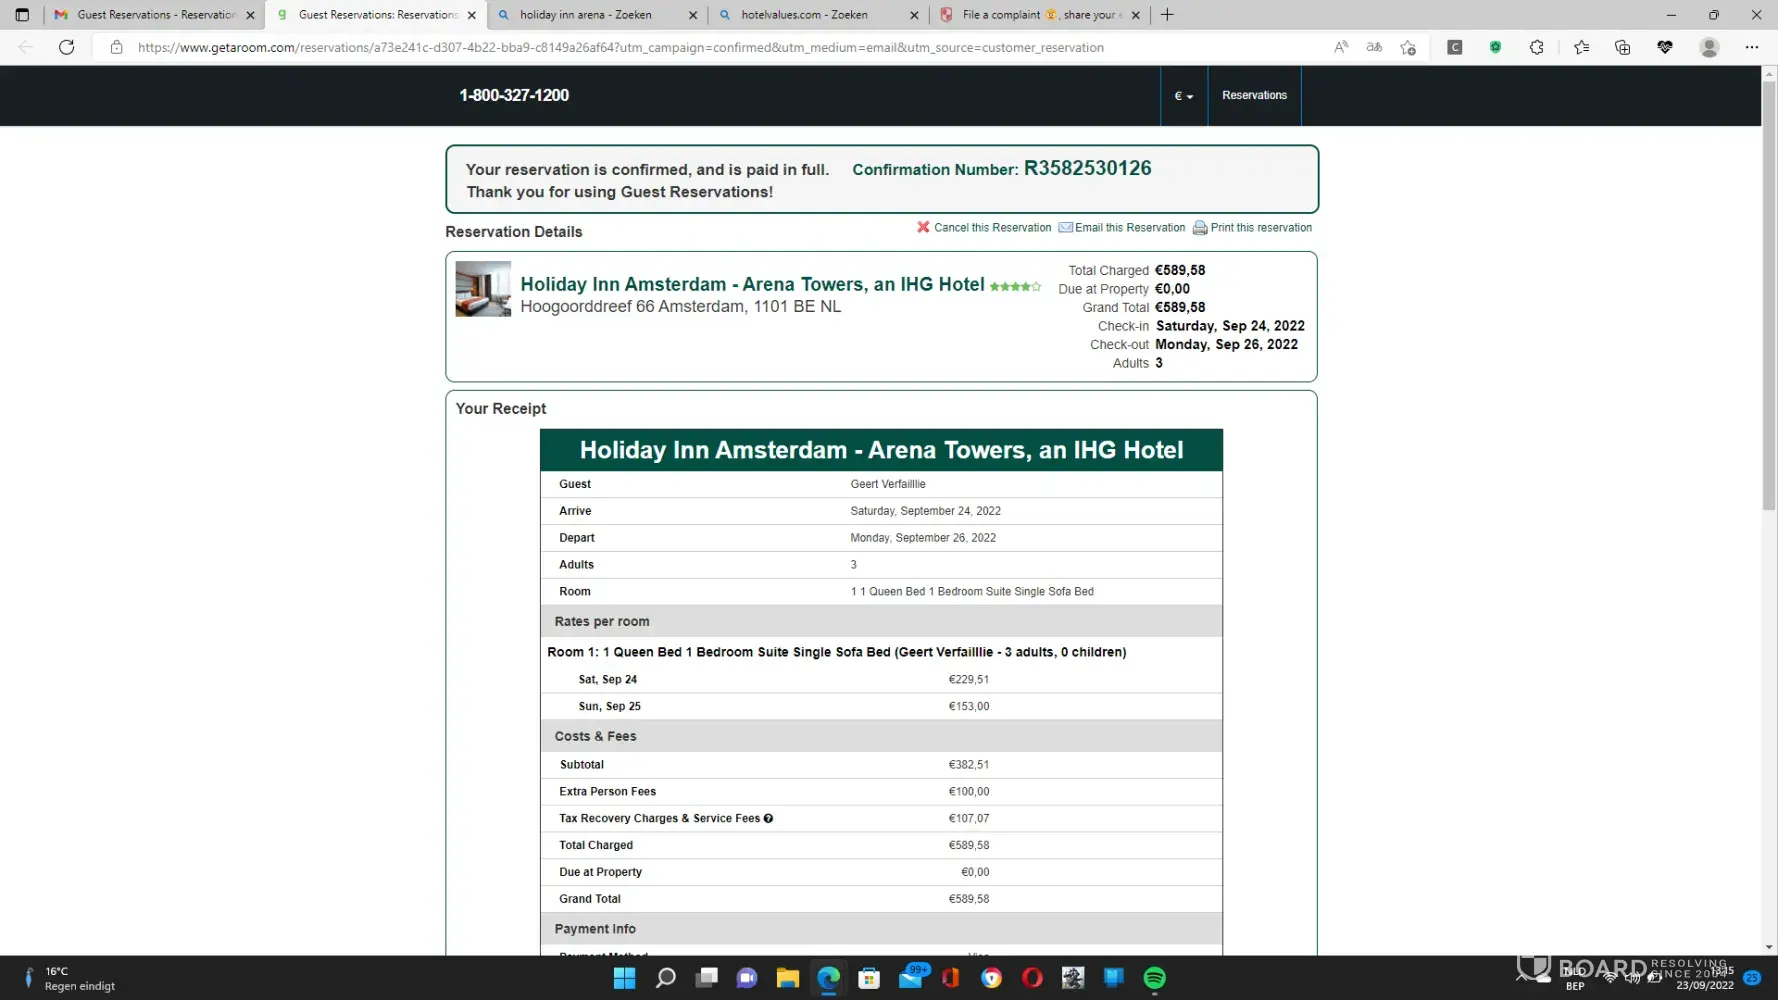Click the Print this reservation printer icon

tap(1199, 228)
